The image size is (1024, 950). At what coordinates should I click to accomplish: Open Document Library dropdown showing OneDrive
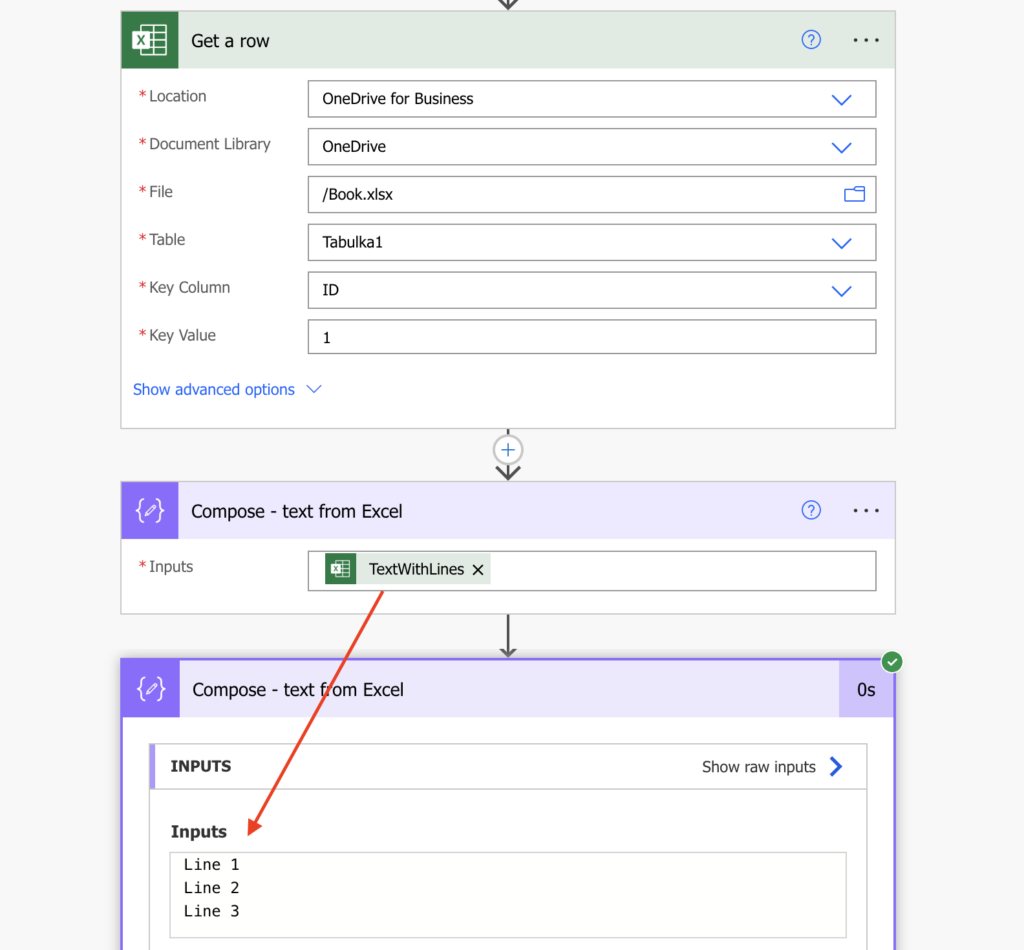click(592, 147)
